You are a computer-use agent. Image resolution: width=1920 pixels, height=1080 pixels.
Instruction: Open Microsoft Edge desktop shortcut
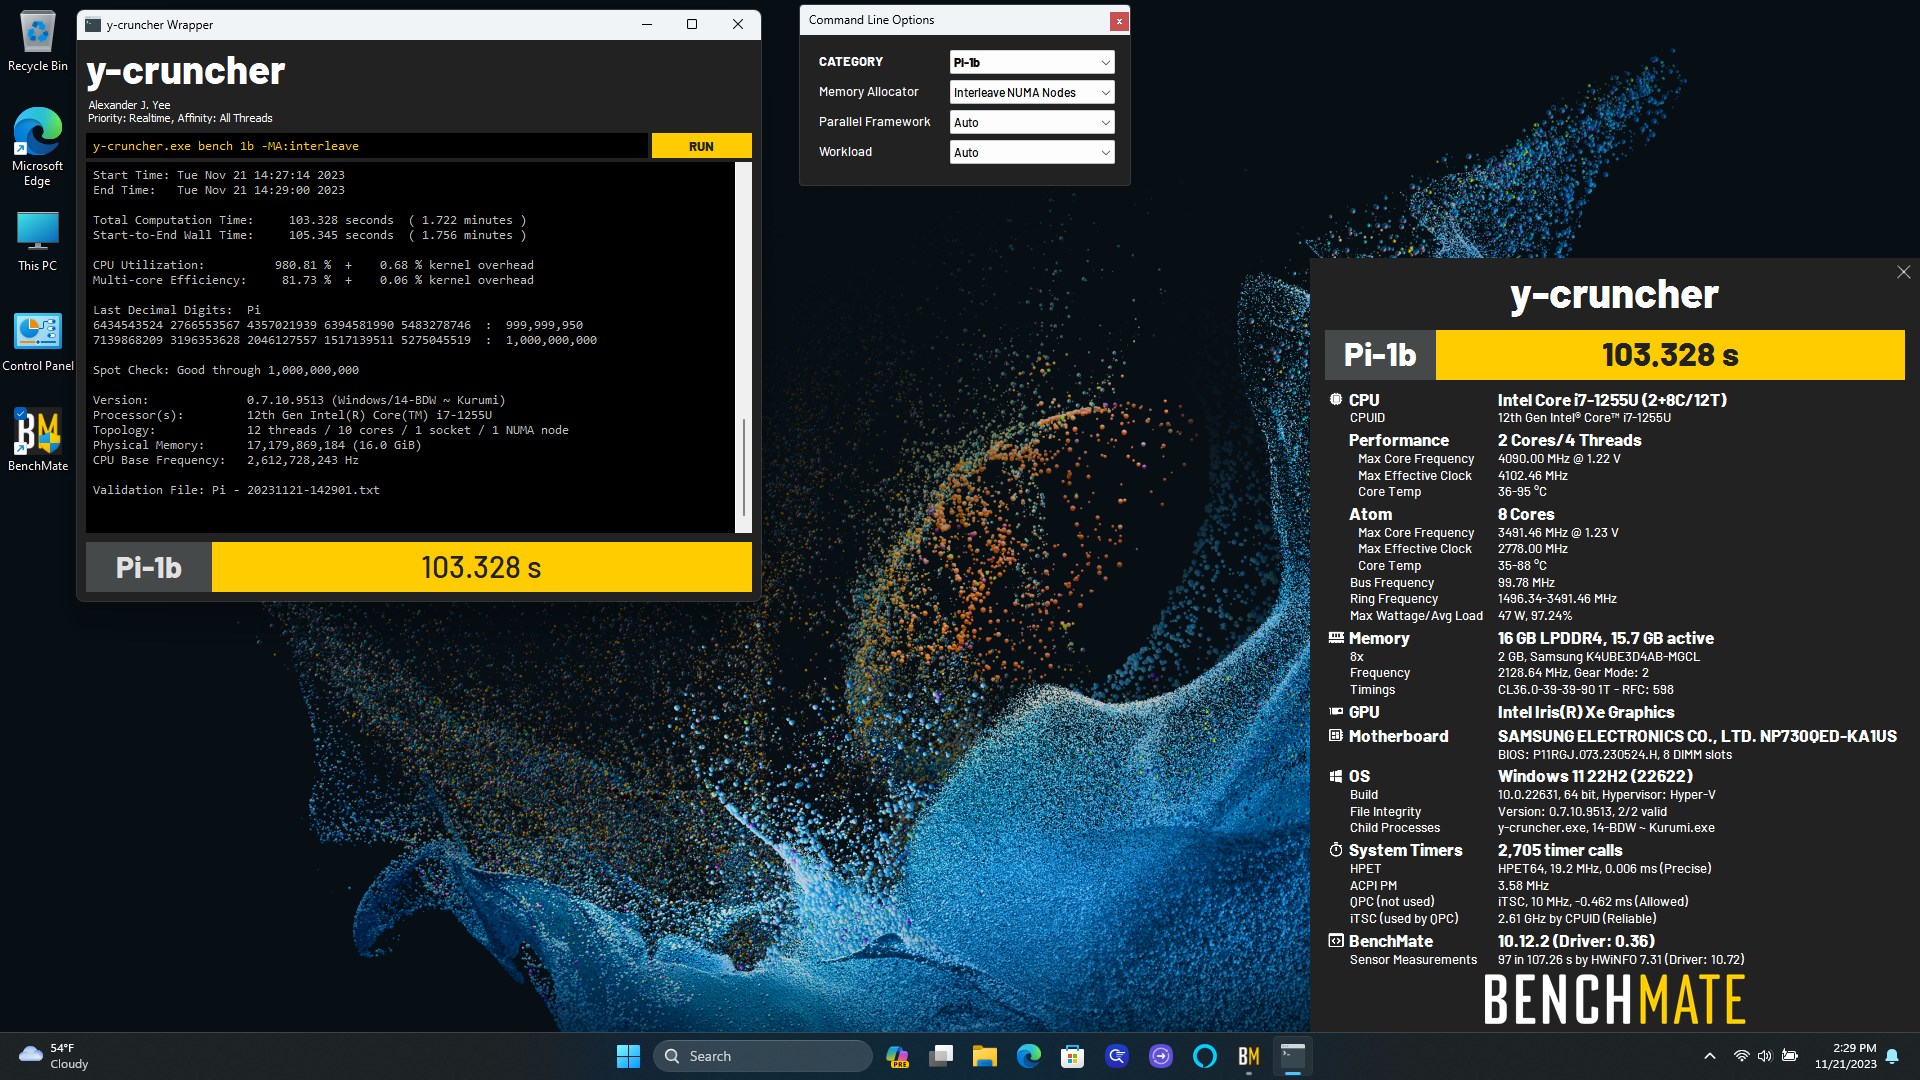tap(37, 147)
